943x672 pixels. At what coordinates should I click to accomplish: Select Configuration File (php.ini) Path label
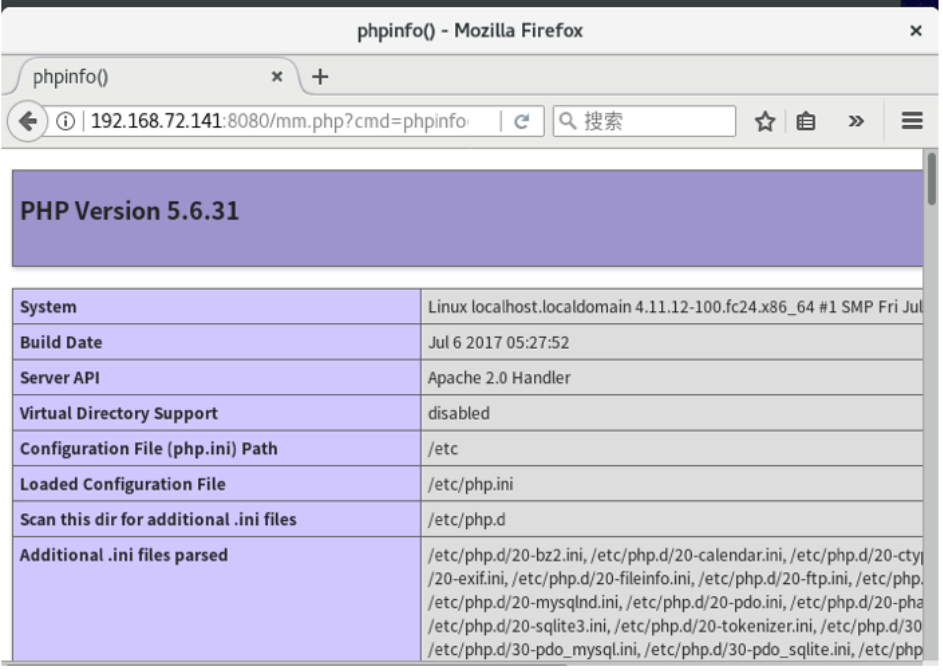149,449
